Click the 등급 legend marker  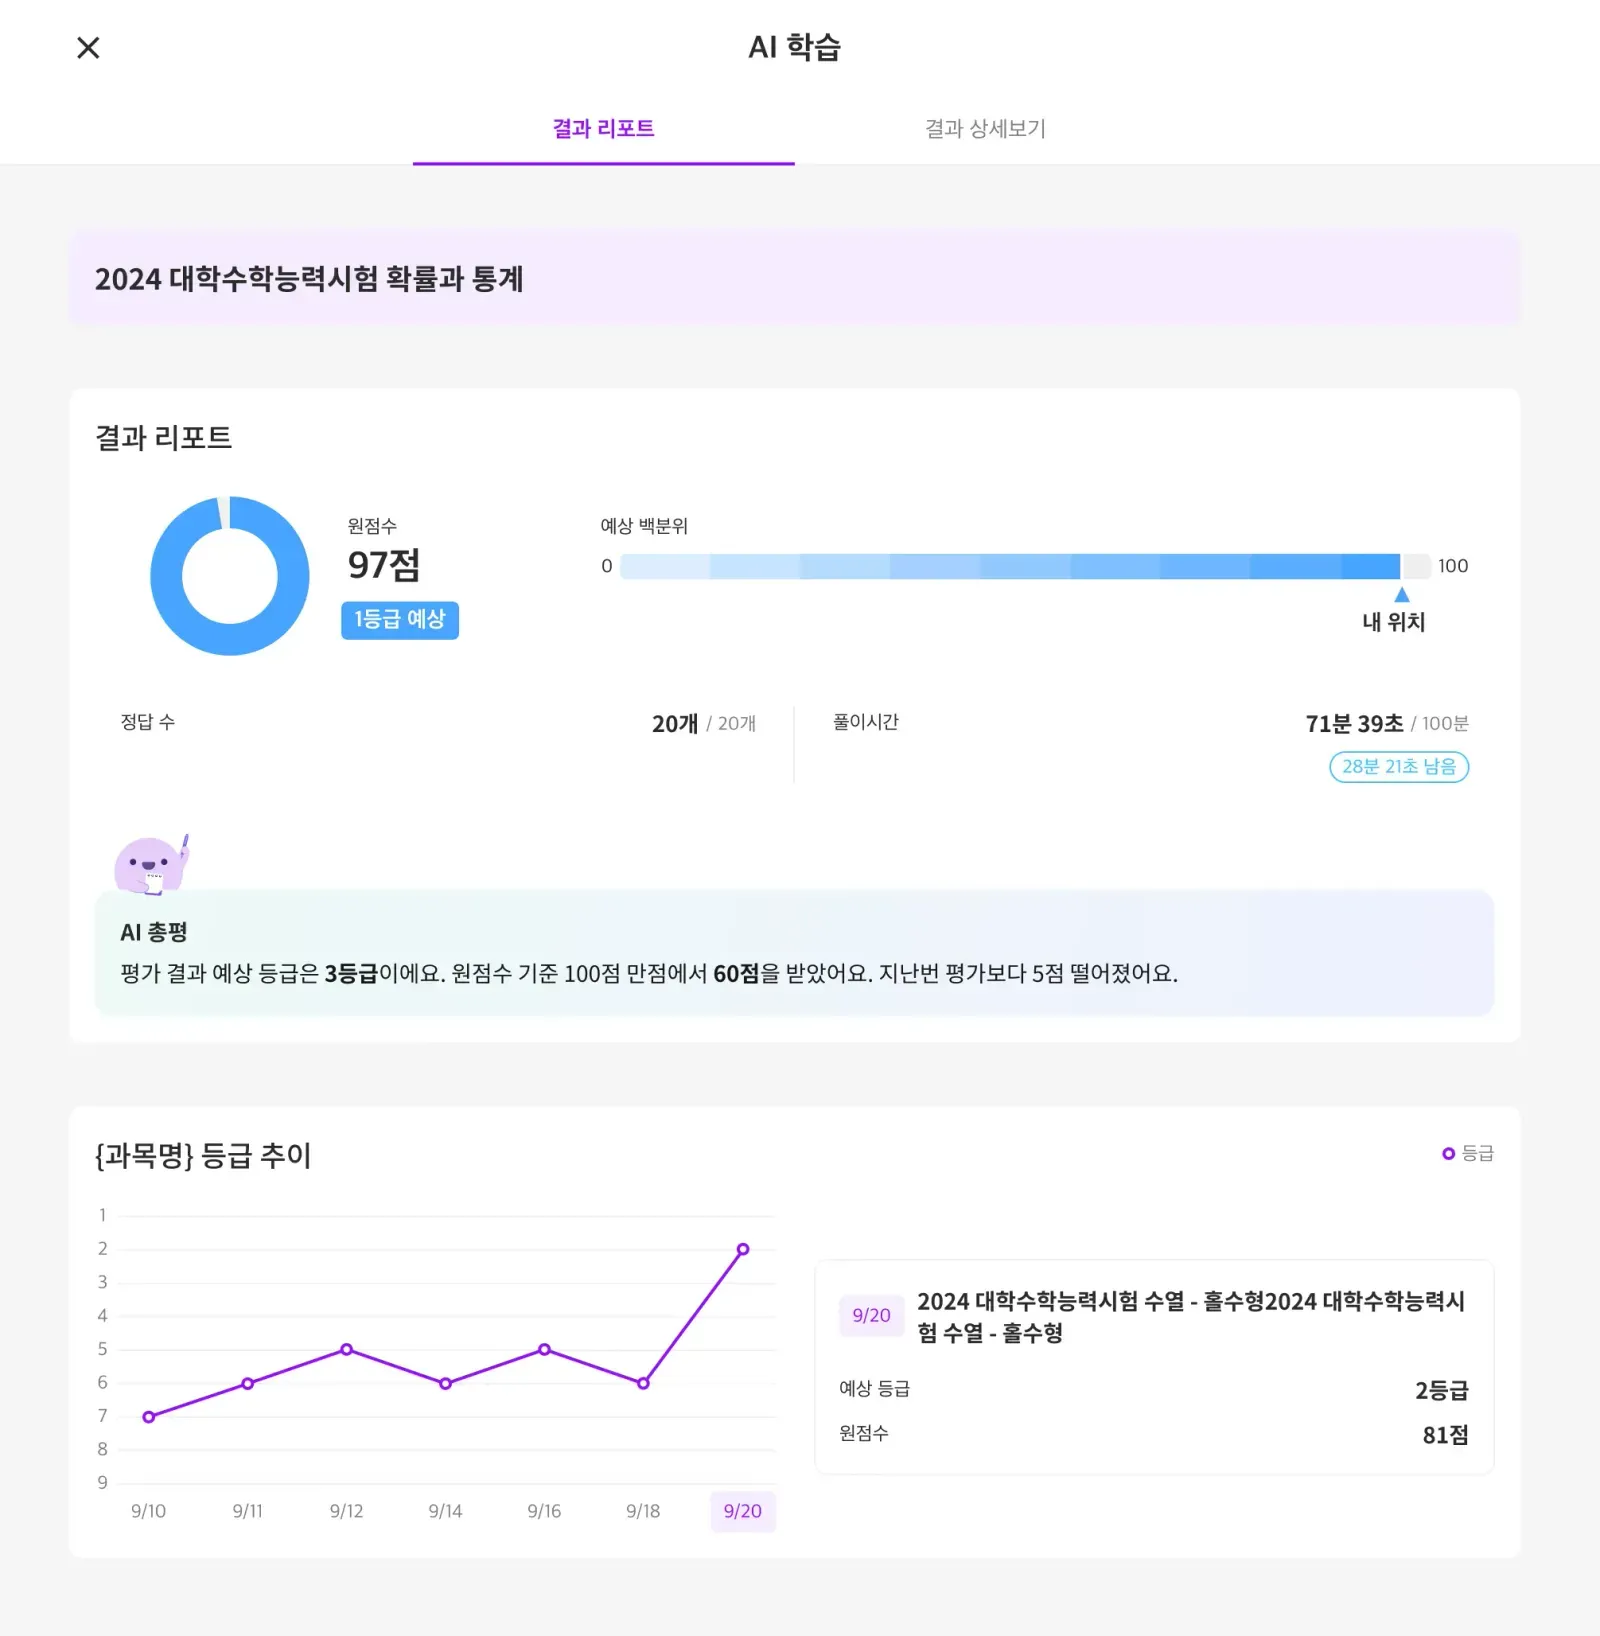(1448, 1154)
